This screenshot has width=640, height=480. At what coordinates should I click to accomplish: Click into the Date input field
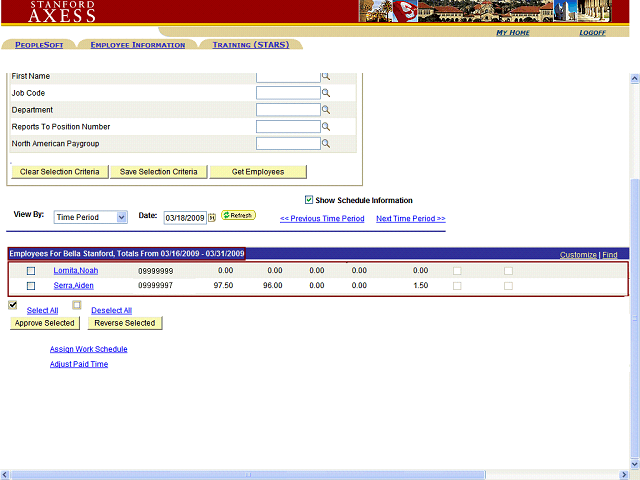tap(185, 218)
